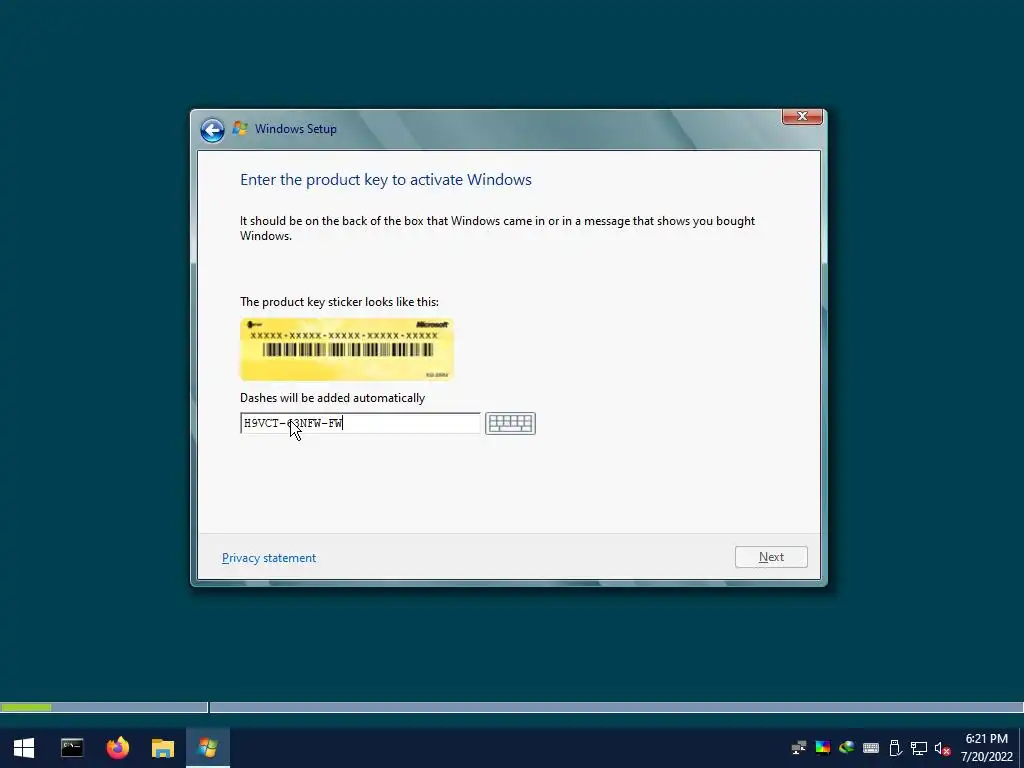Image resolution: width=1024 pixels, height=768 pixels.
Task: Open the network computers tray icon
Action: click(x=798, y=748)
